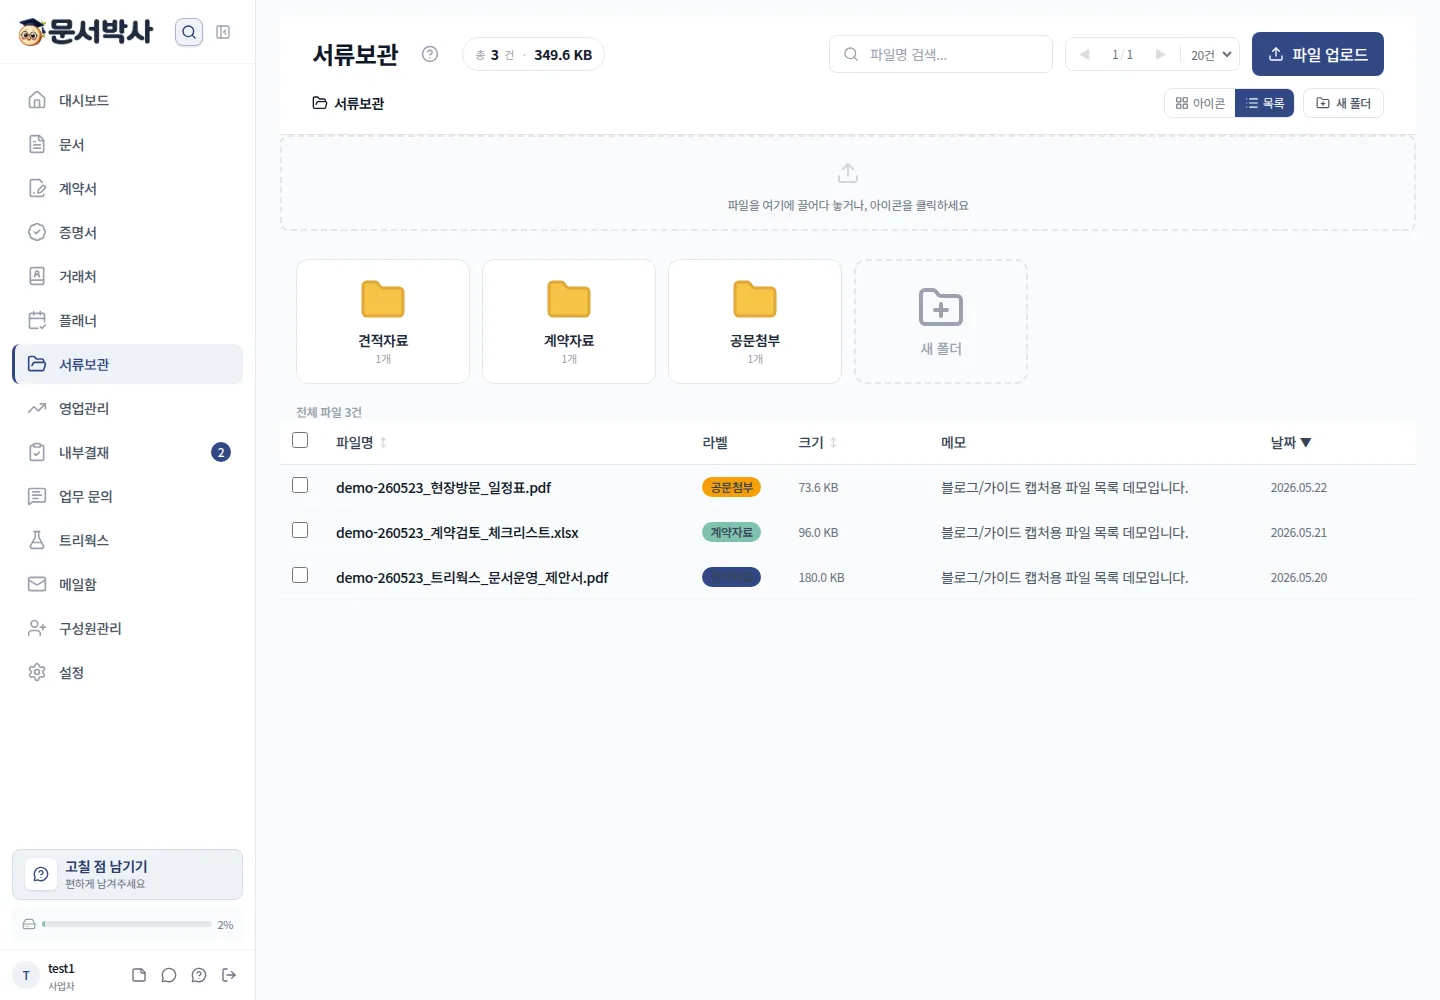Open 메일함 in the sidebar
Screen dimensions: 1440x1000
[x=128, y=584]
